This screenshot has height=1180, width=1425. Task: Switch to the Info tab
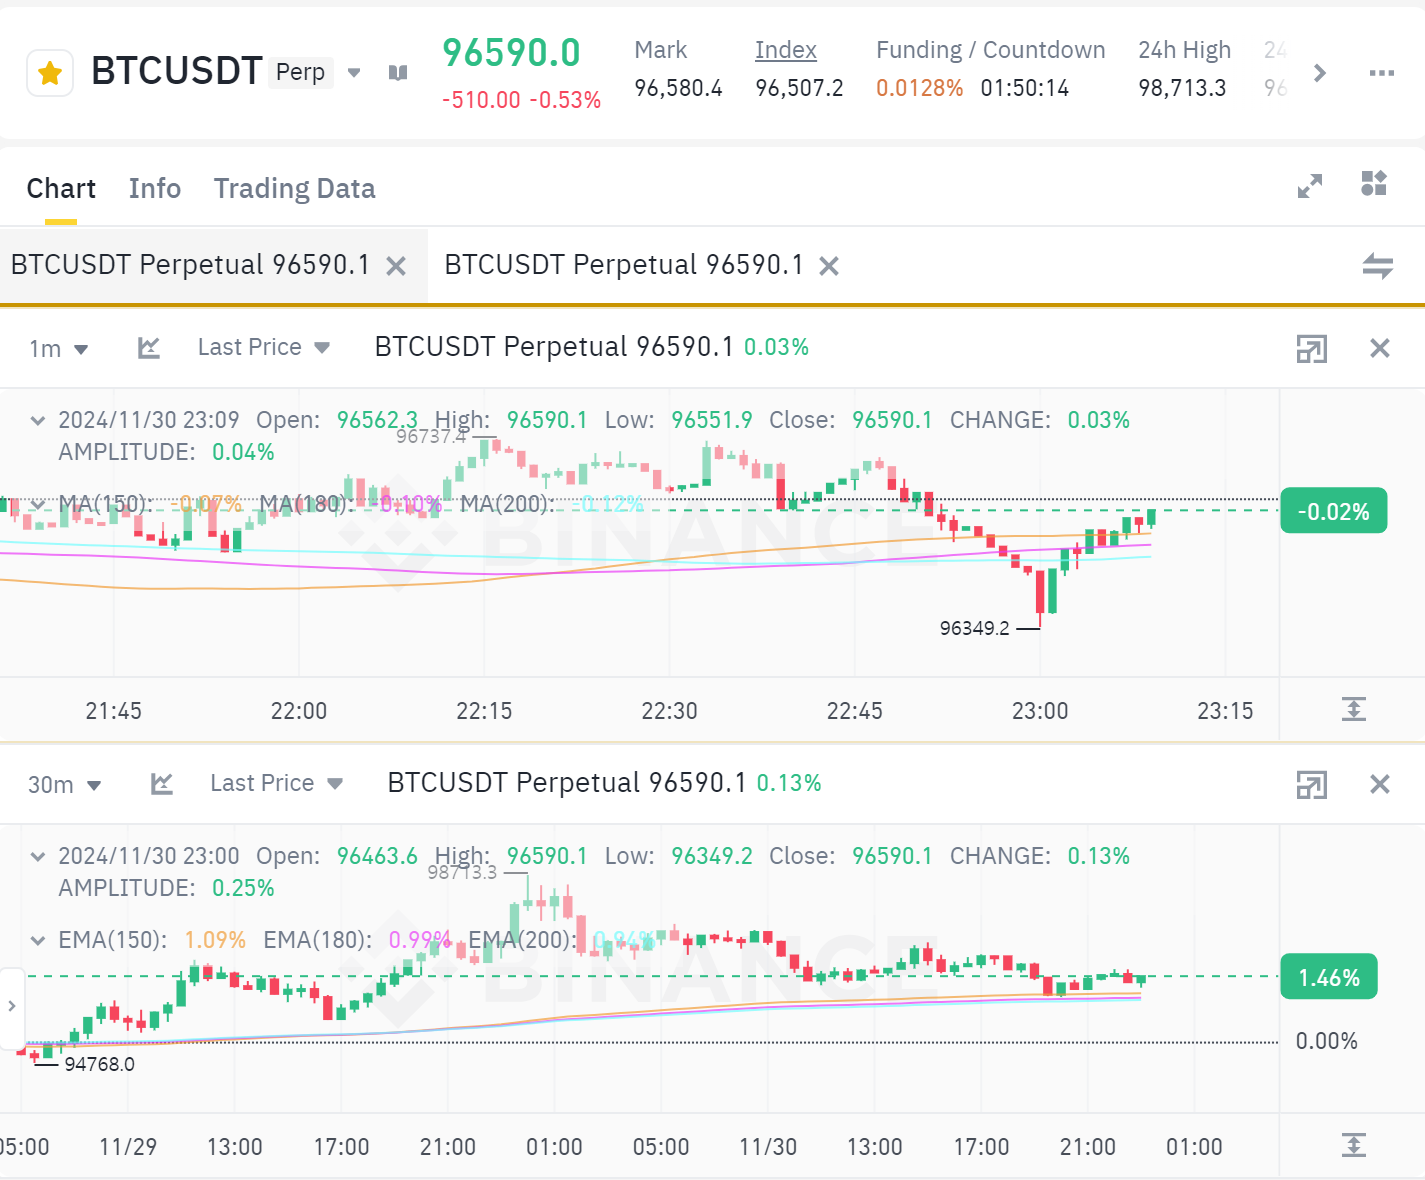[155, 188]
